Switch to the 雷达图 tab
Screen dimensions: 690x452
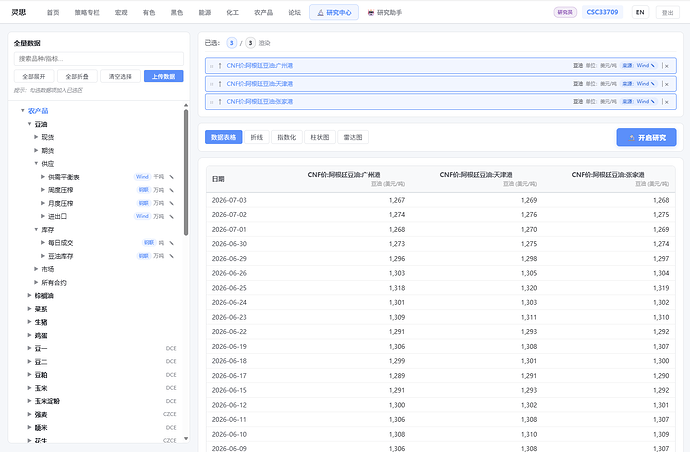pyautogui.click(x=353, y=137)
